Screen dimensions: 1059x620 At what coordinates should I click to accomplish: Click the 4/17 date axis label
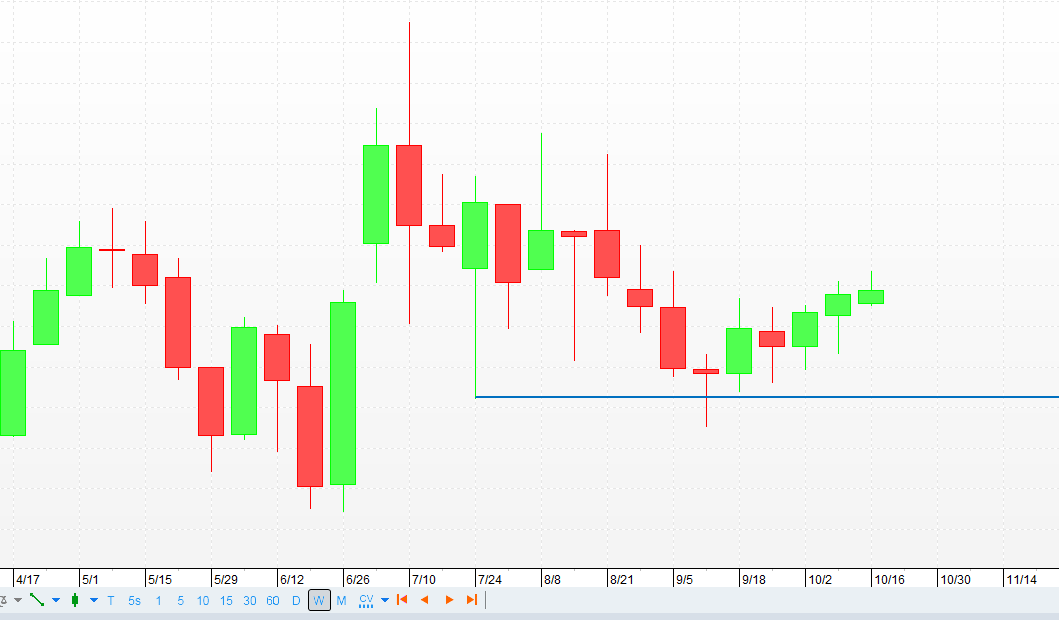[28, 579]
